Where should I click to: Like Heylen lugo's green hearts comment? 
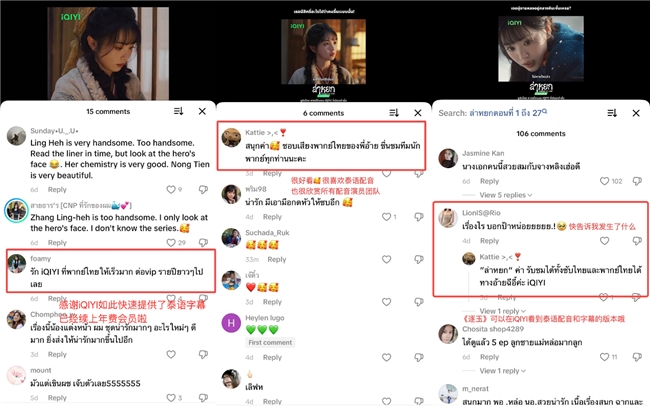point(386,357)
